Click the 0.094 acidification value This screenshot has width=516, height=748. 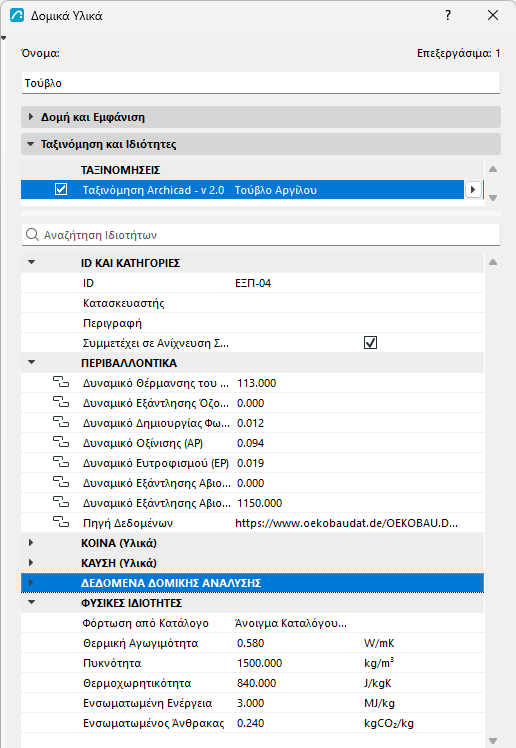pyautogui.click(x=250, y=443)
